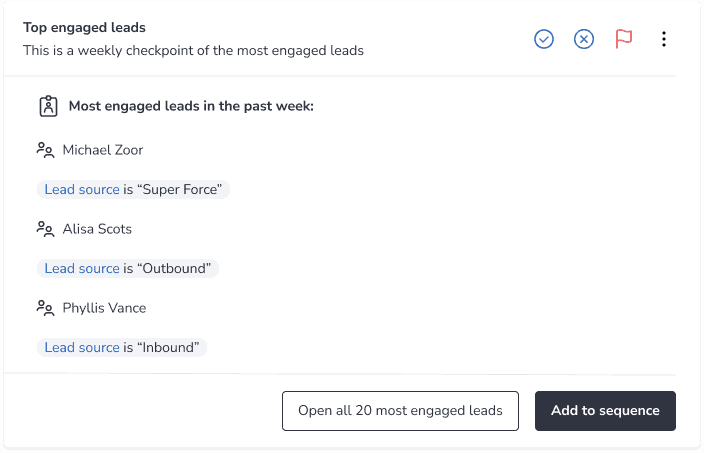Open Phyllis Vance lead name
704x453 pixels.
[104, 308]
